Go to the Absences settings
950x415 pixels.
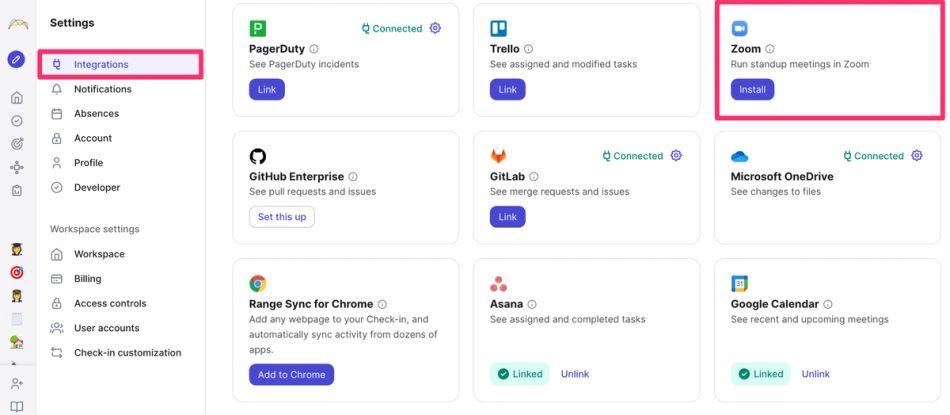[96, 114]
